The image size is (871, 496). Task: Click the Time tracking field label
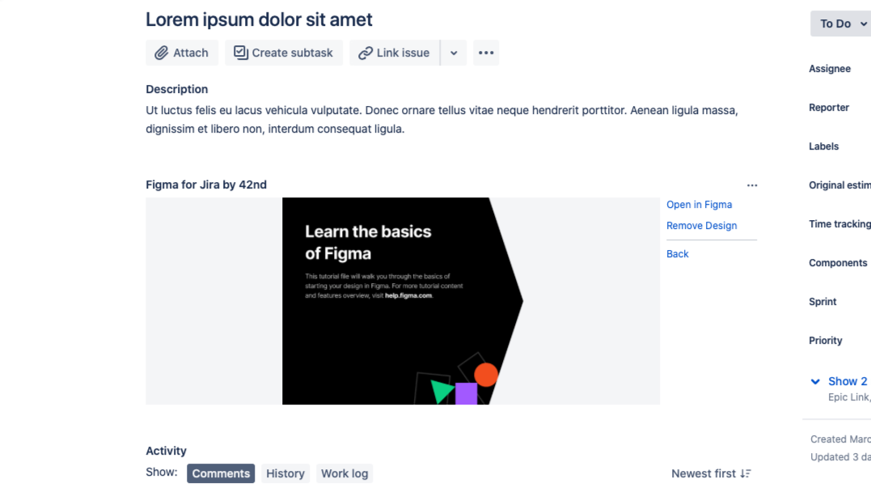click(x=839, y=224)
